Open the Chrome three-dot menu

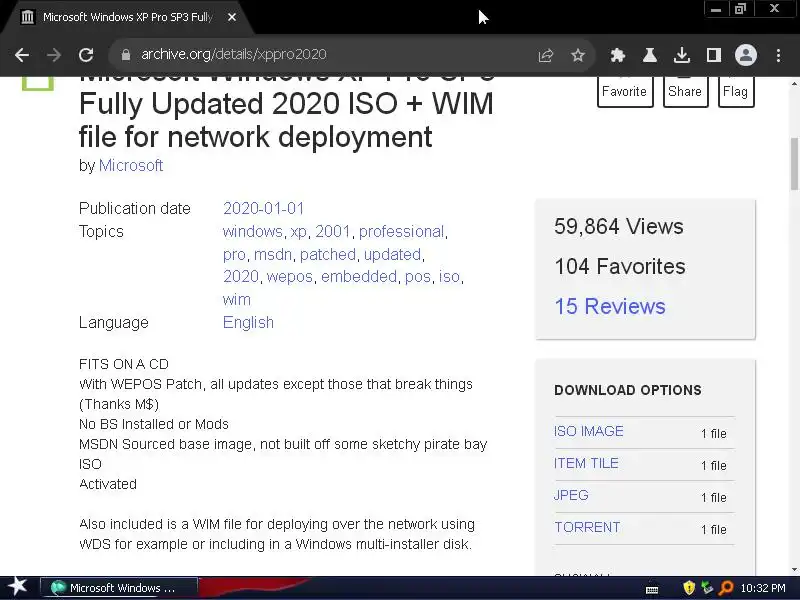[778, 55]
